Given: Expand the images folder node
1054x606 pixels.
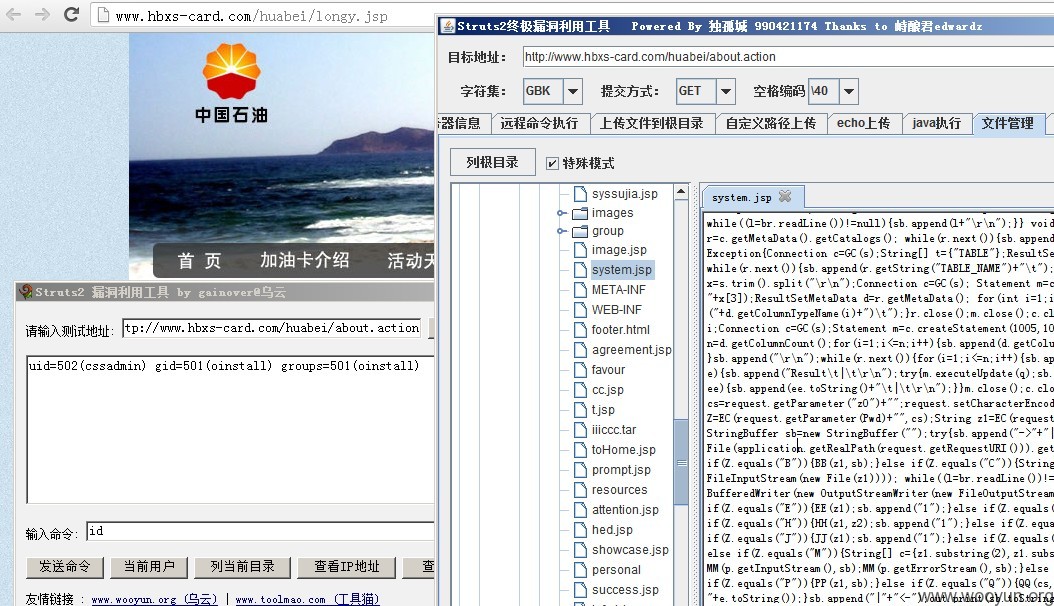Looking at the screenshot, I should (561, 213).
